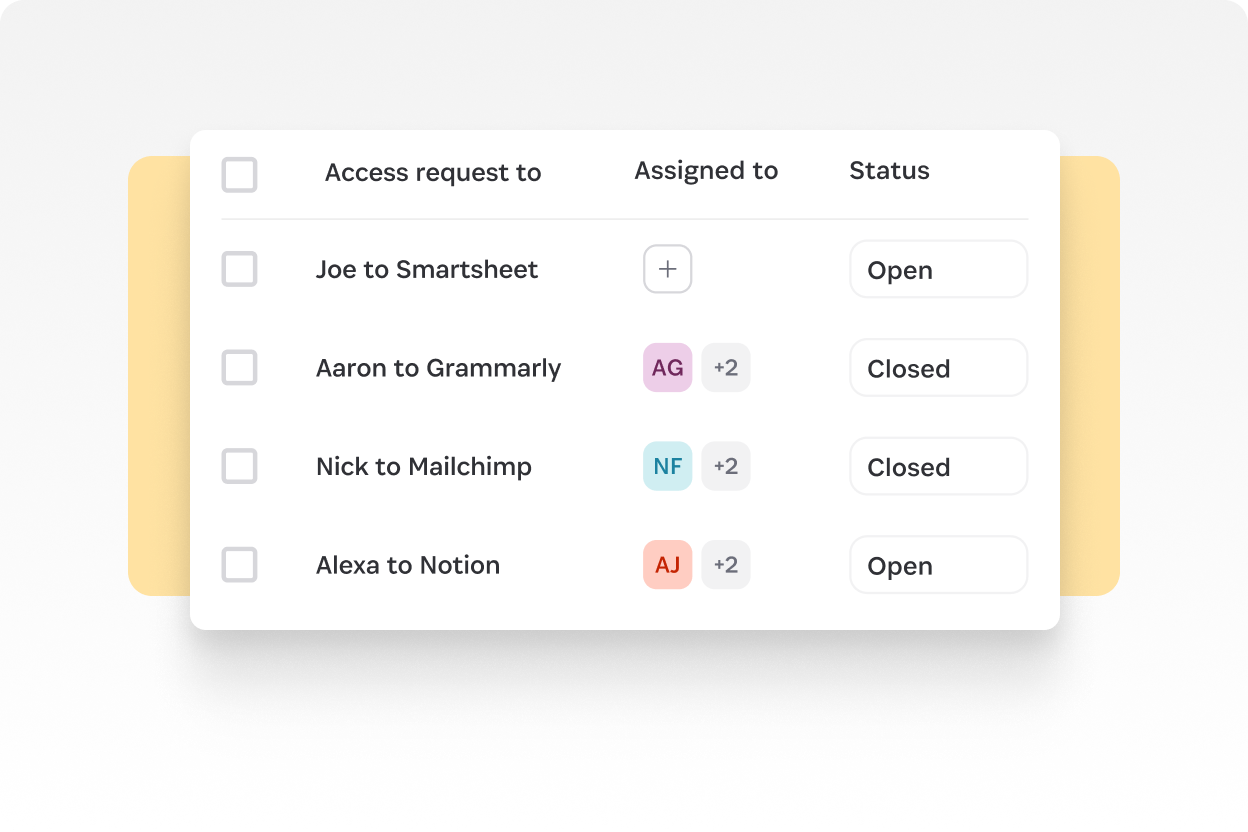1248x832 pixels.
Task: Click the AG avatar for Aaron to Grammarly
Action: pos(667,367)
